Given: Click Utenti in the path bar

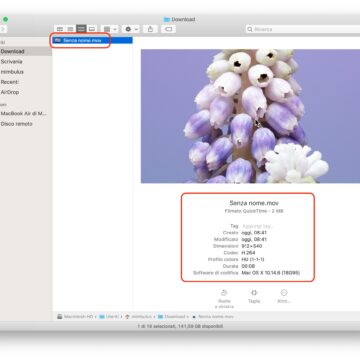Looking at the screenshot, I should [x=109, y=316].
